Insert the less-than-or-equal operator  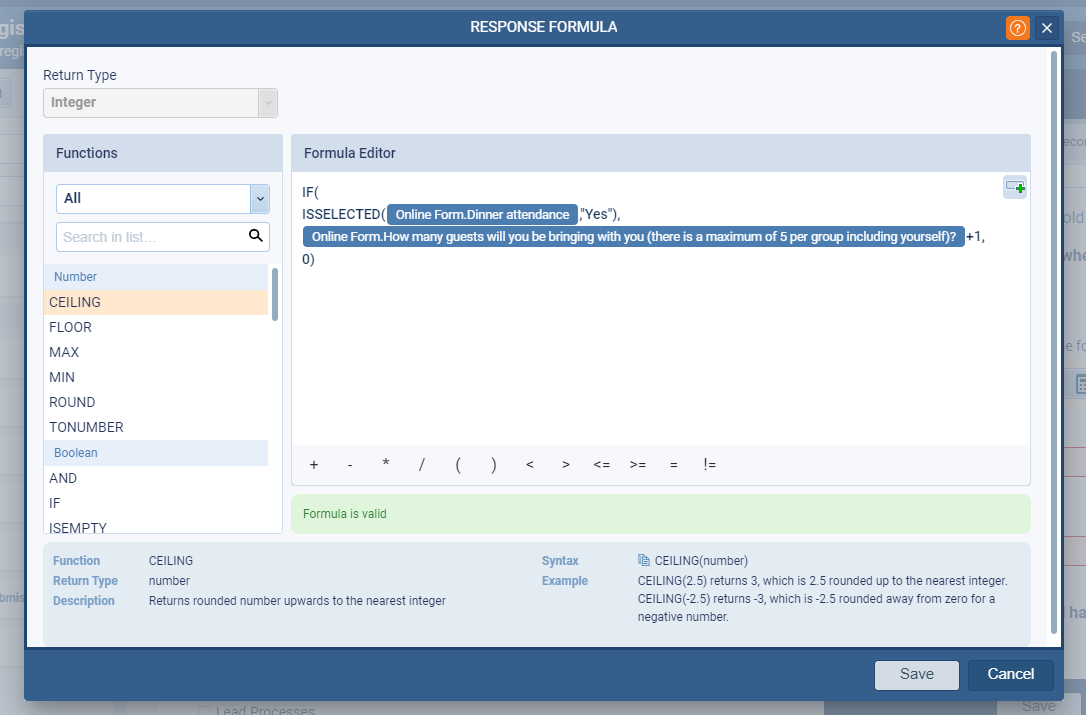[x=601, y=464]
